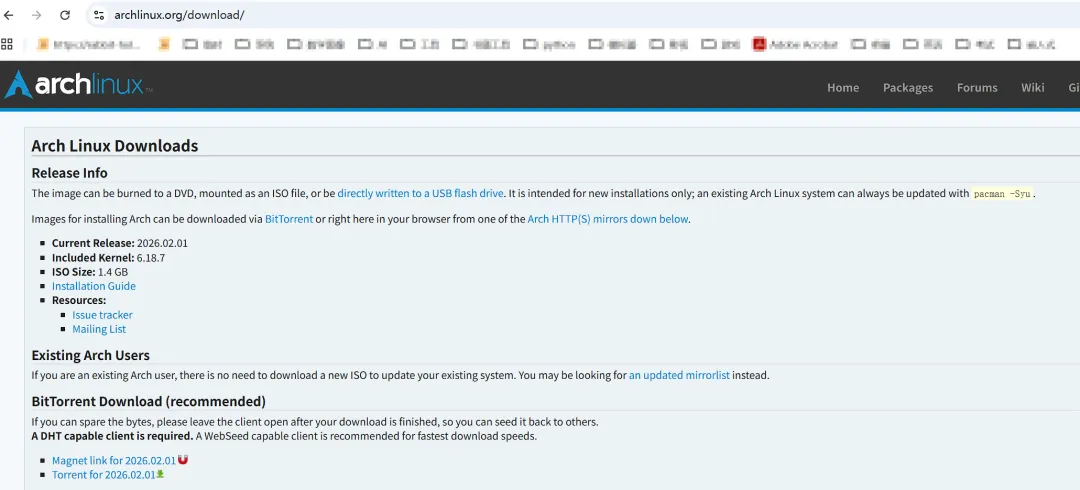The image size is (1080, 490).
Task: Follow 'directly written to a USB flash drive' link
Action: (x=420, y=194)
